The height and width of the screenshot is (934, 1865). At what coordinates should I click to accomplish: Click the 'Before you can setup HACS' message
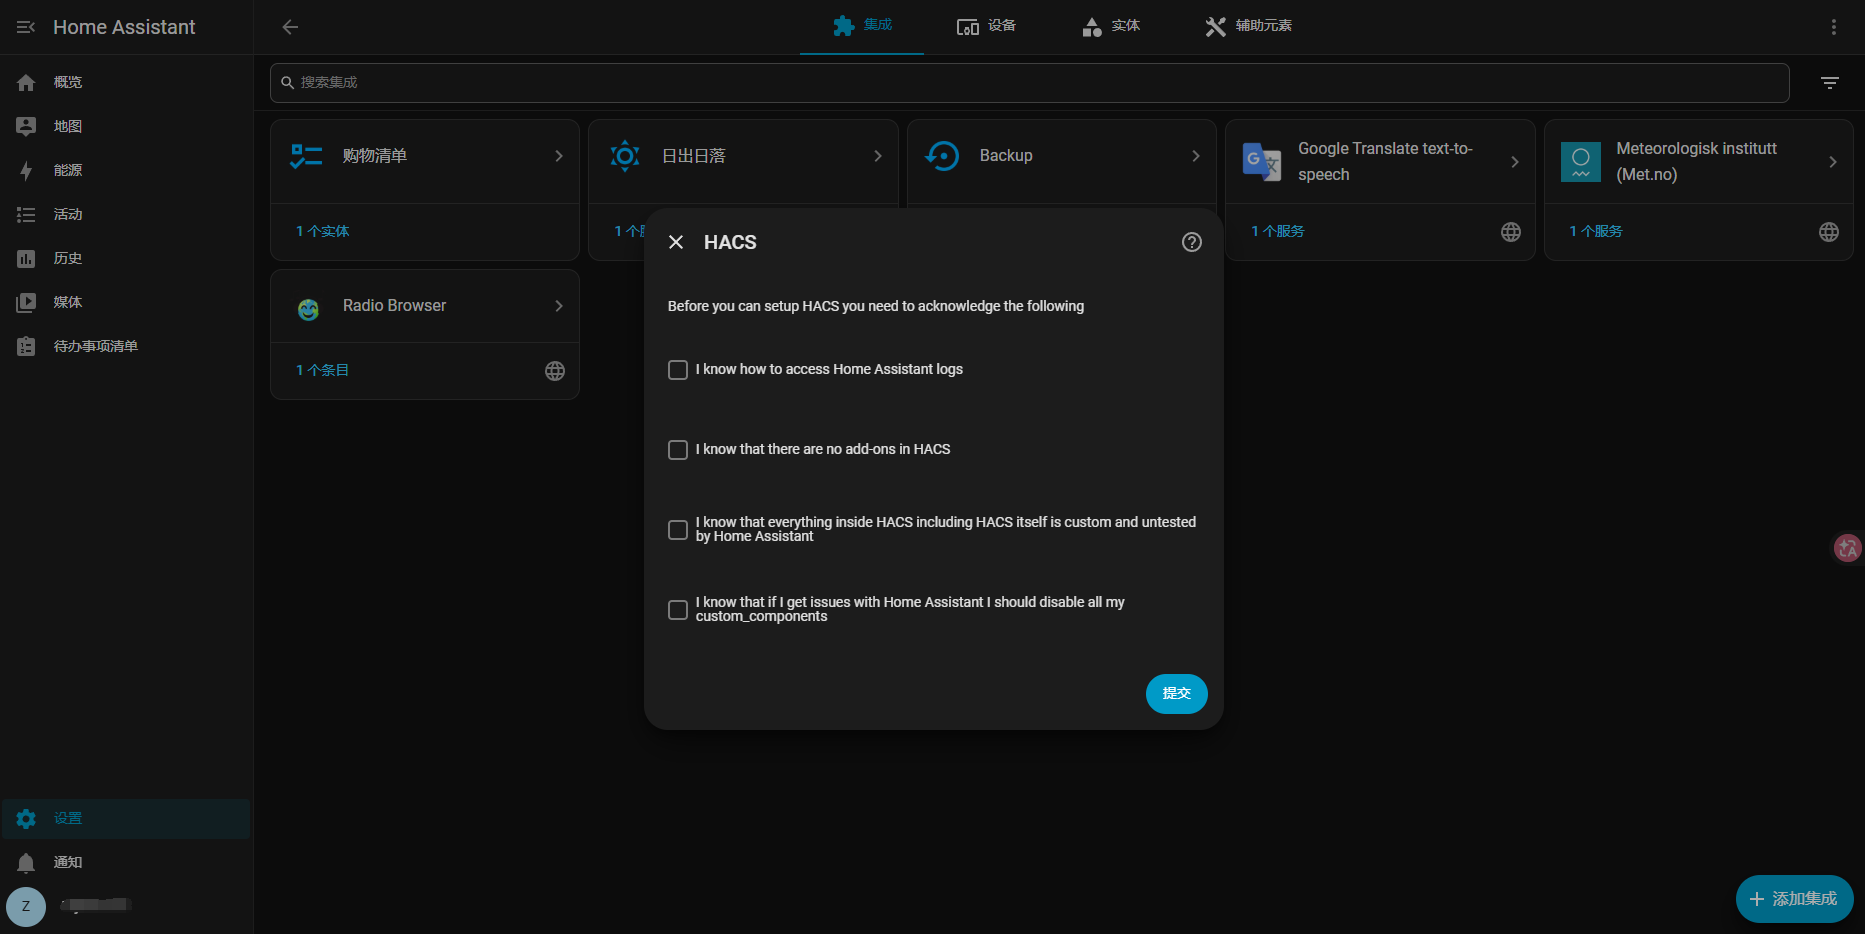pos(876,306)
